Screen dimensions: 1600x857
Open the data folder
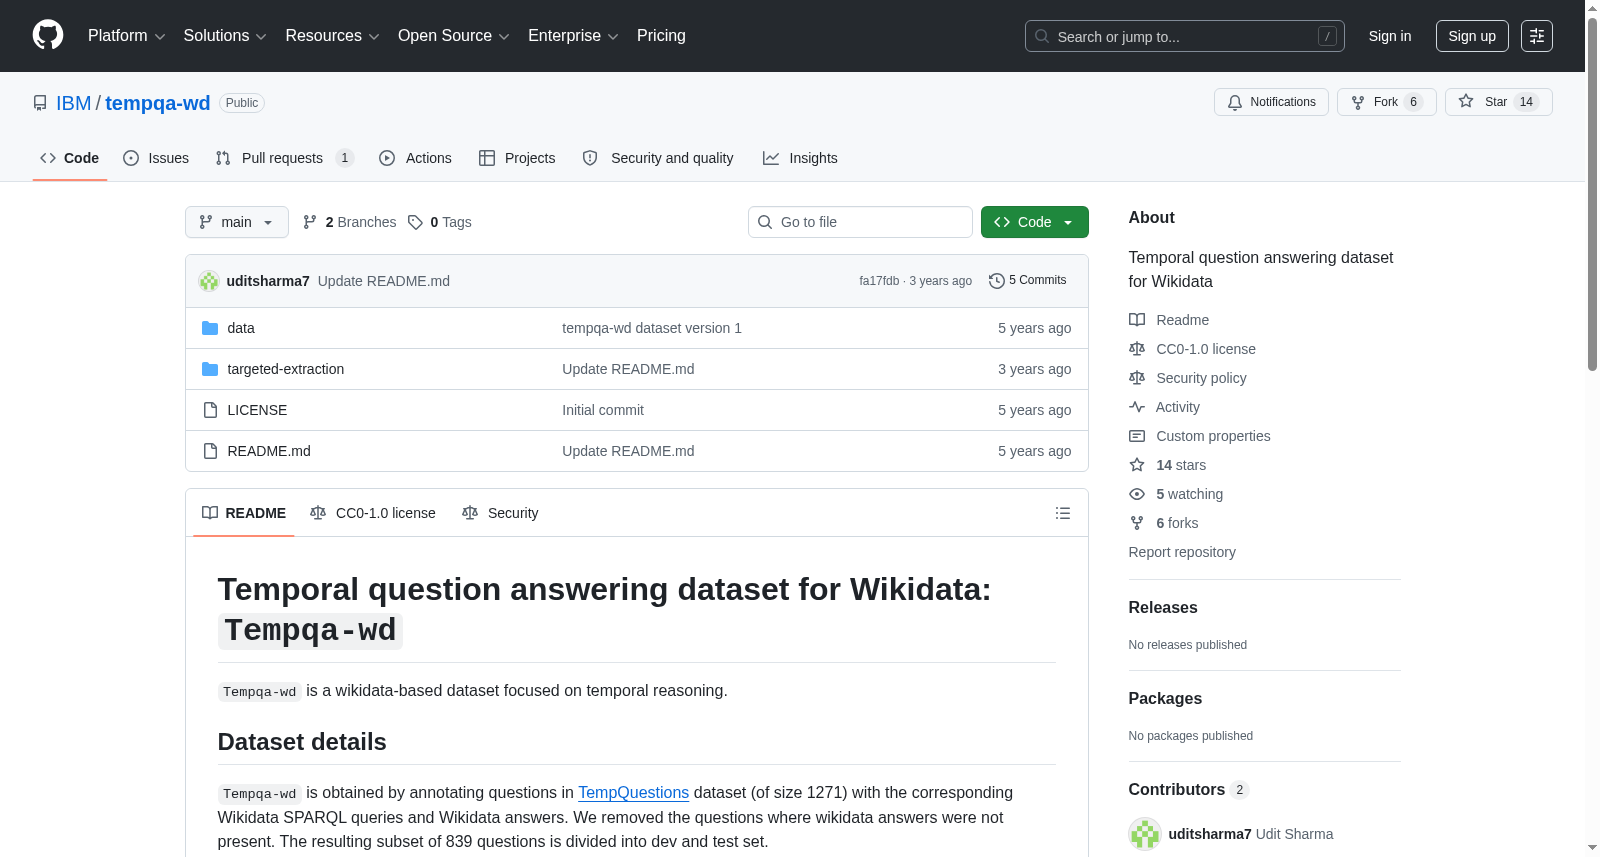[241, 328]
